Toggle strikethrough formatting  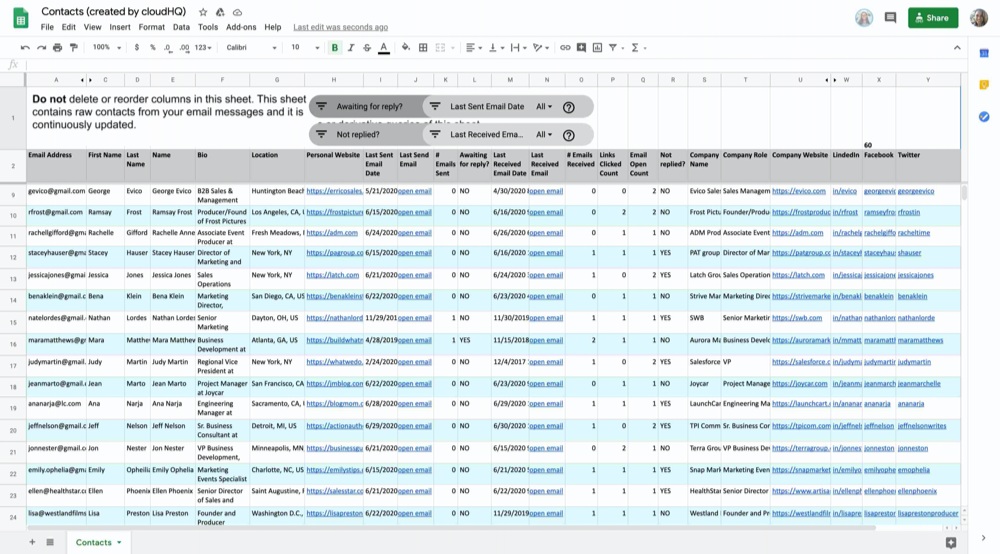367,48
